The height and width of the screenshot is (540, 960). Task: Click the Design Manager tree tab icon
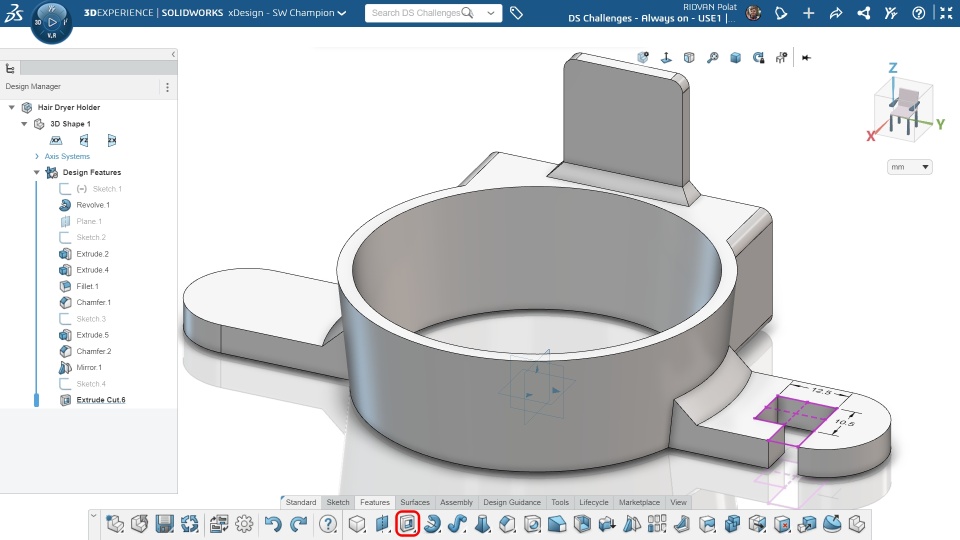(10, 69)
